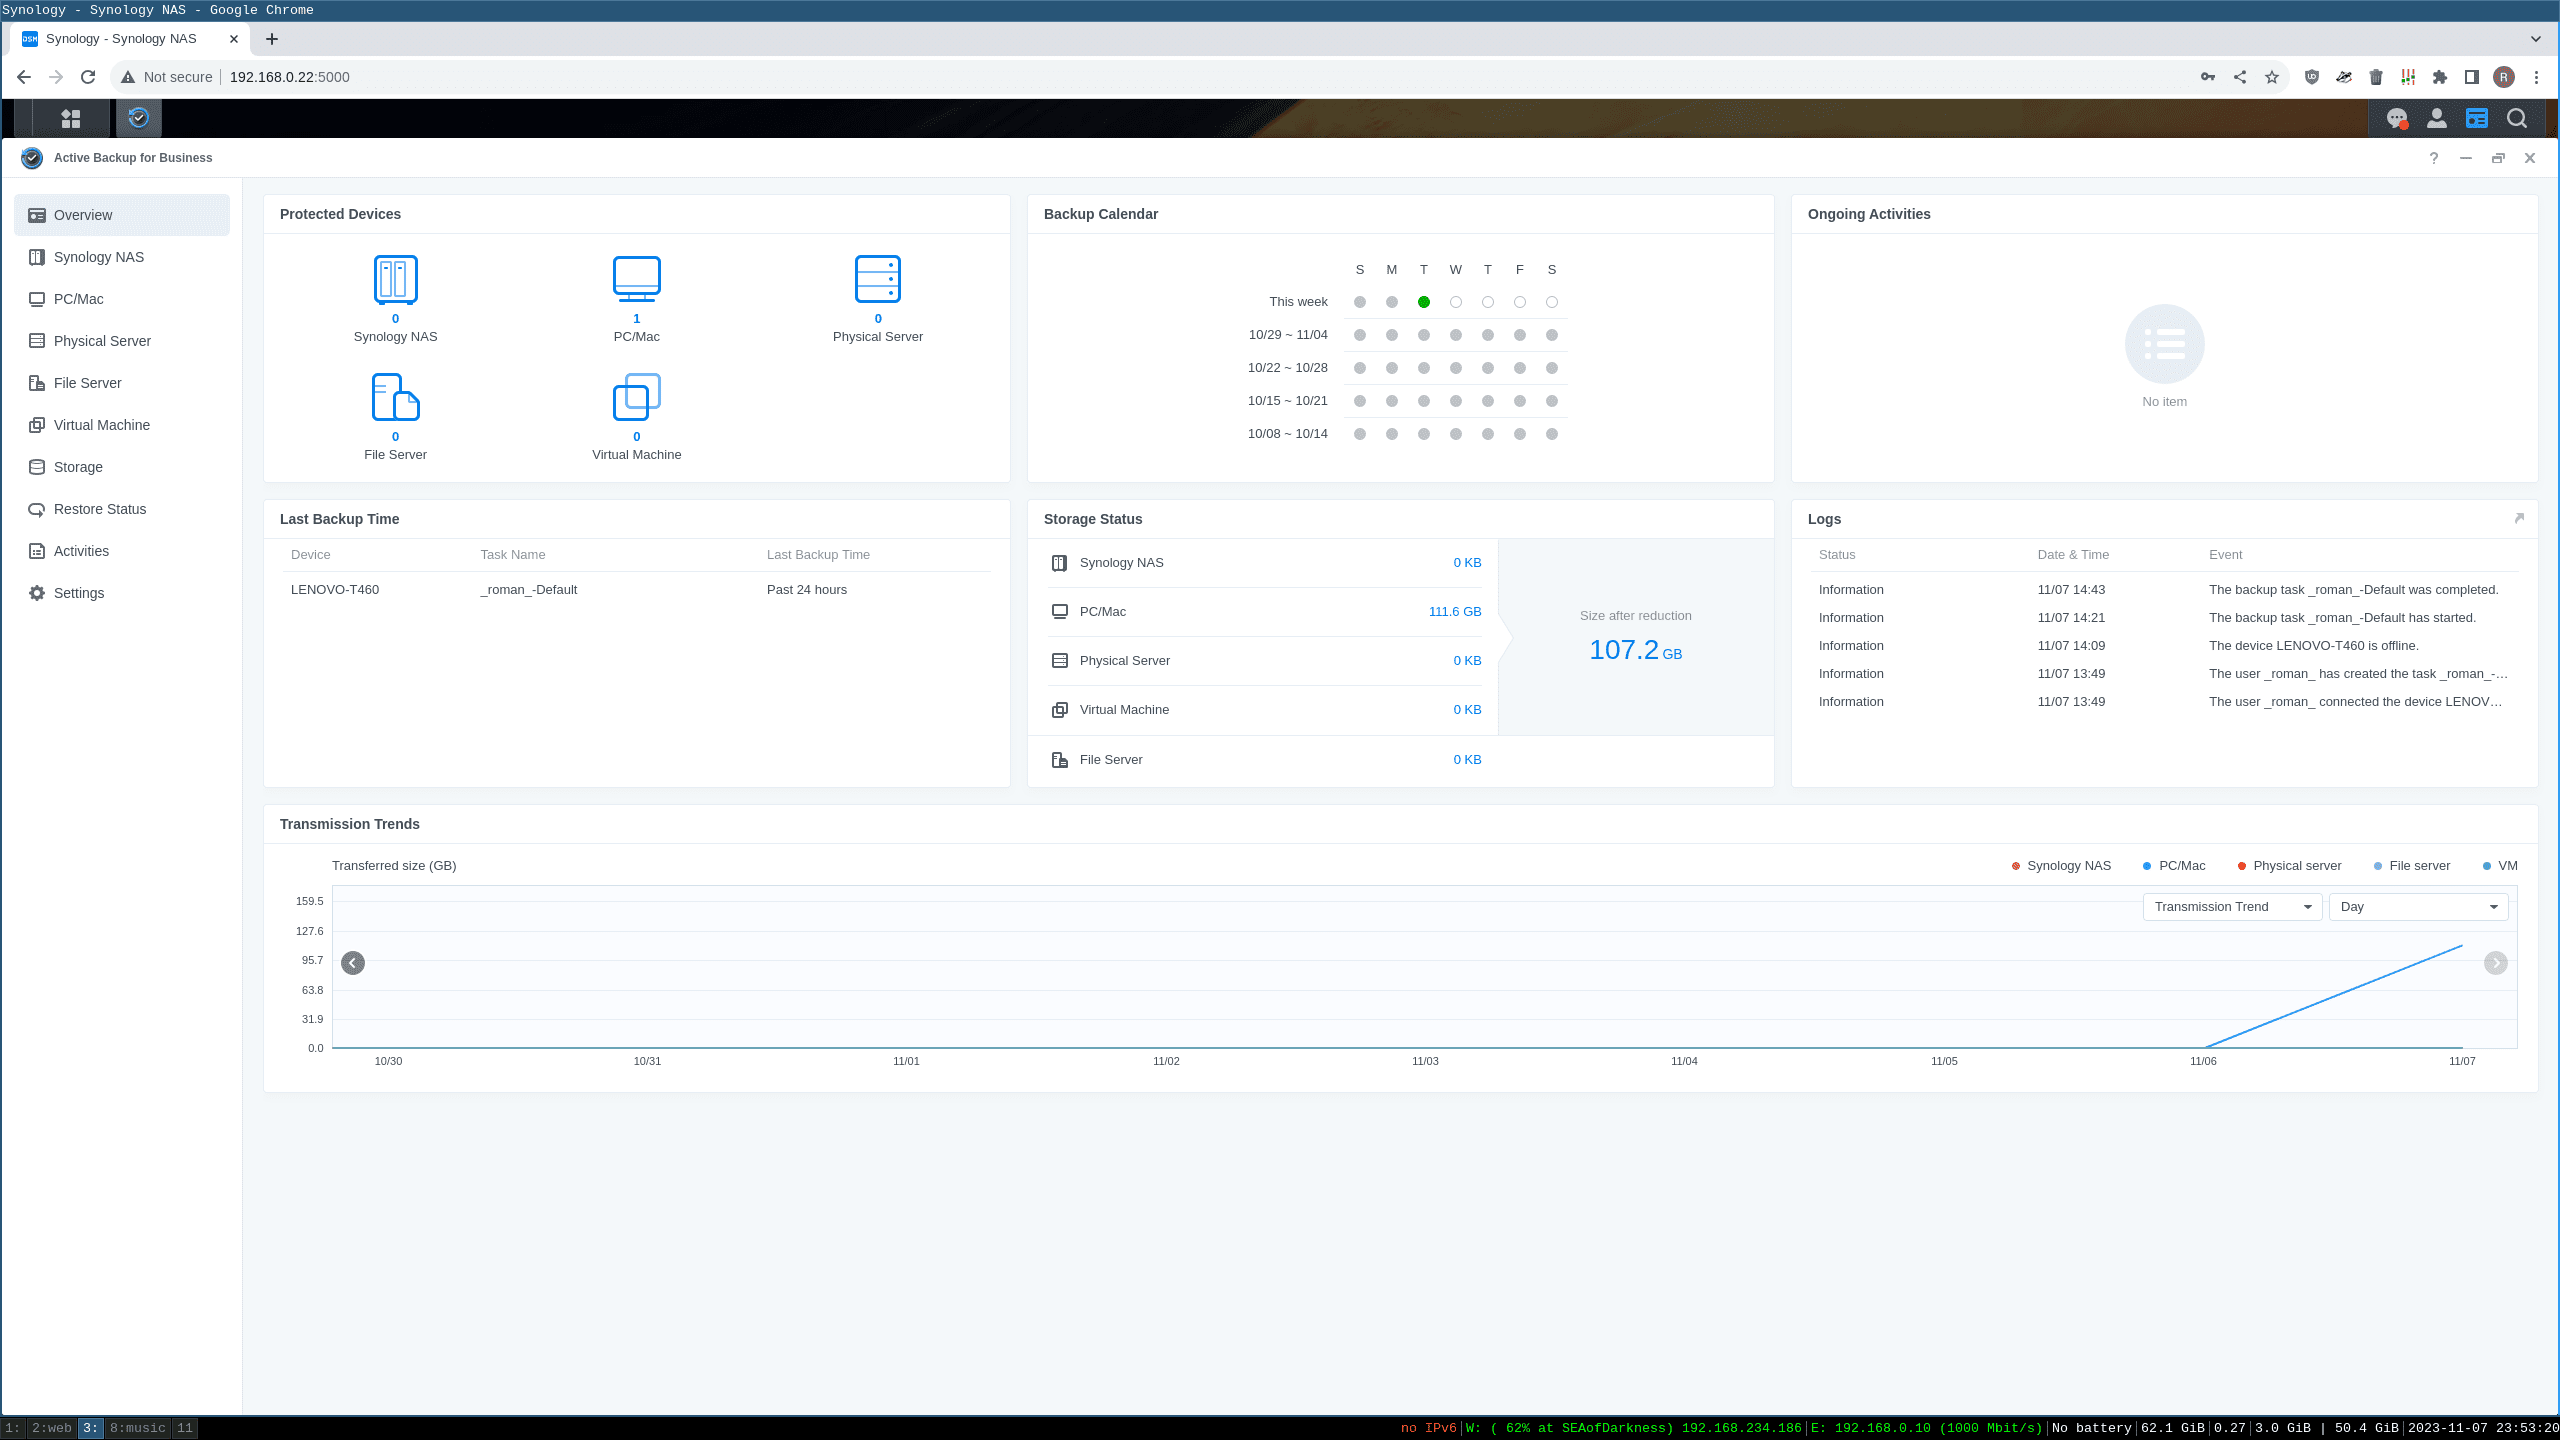Click the password key icon in address bar
This screenshot has width=2560, height=1440.
pyautogui.click(x=2208, y=77)
